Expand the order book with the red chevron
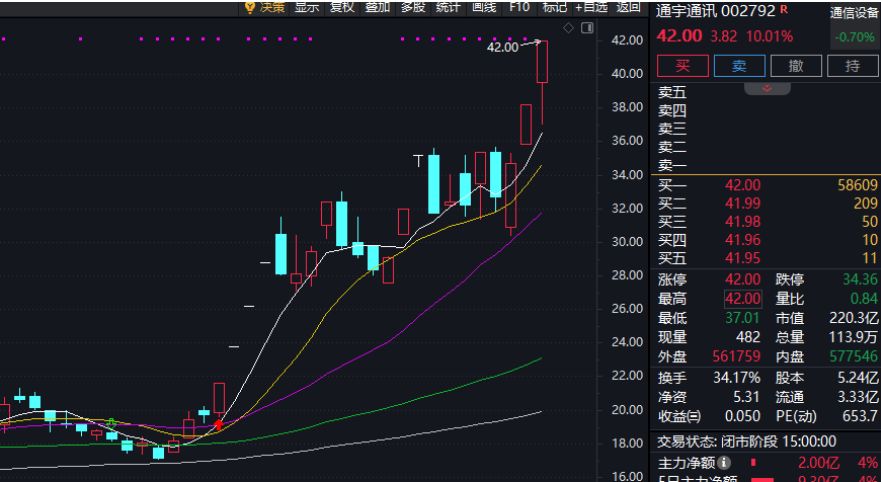Screen dimensions: 881x482 768,89
